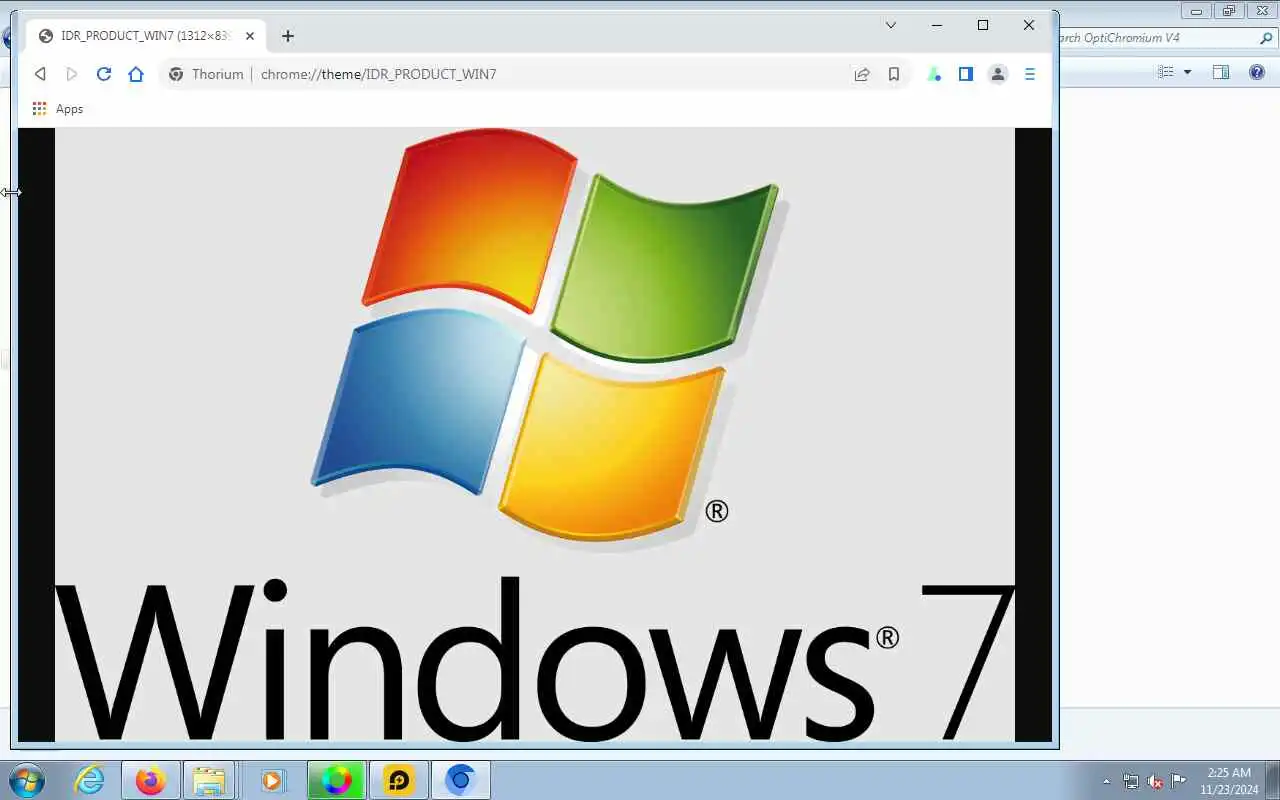Launch Internet Explorer from taskbar
This screenshot has height=800, width=1280.
tap(90, 780)
